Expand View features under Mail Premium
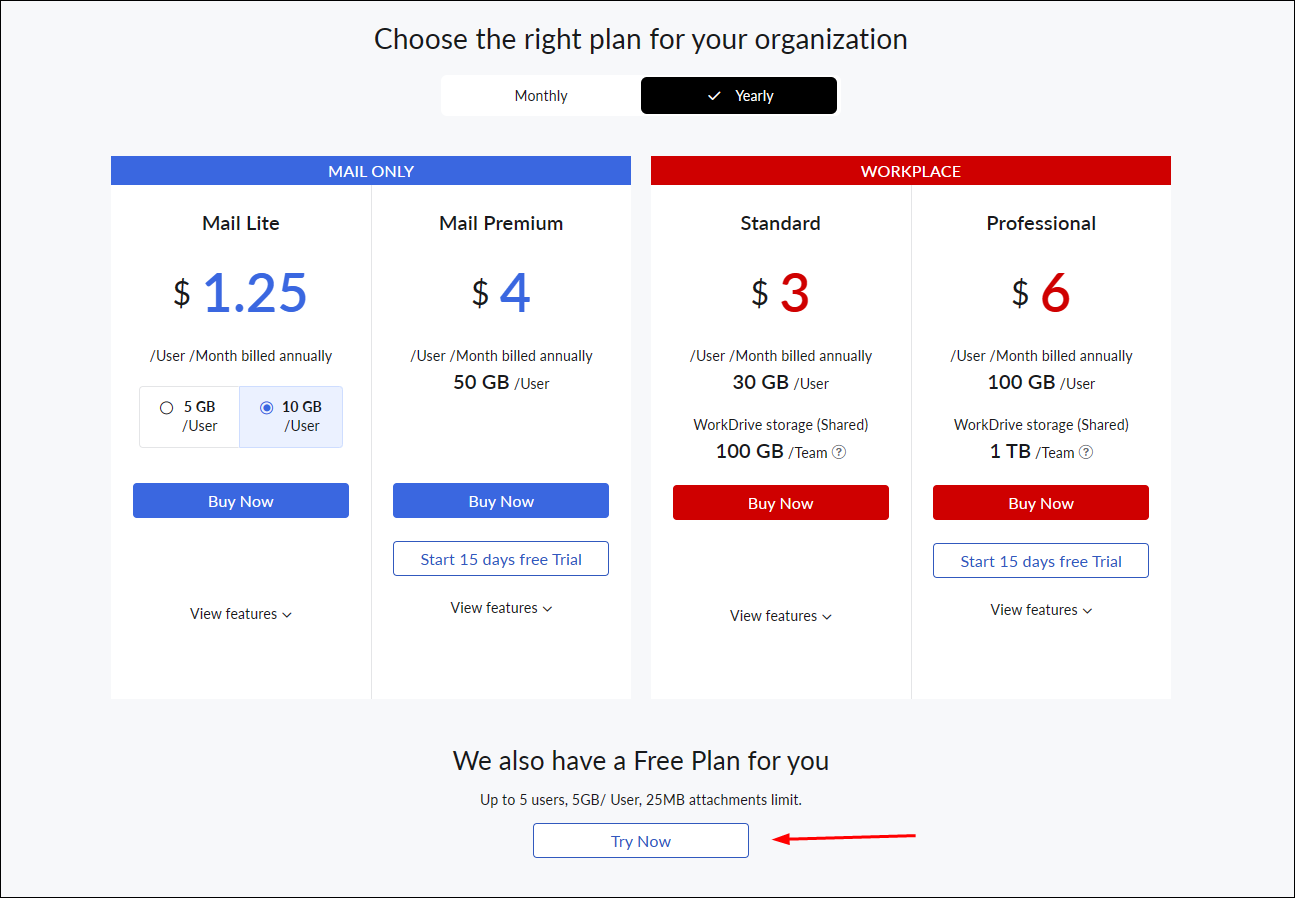The height and width of the screenshot is (898, 1295). coord(501,608)
